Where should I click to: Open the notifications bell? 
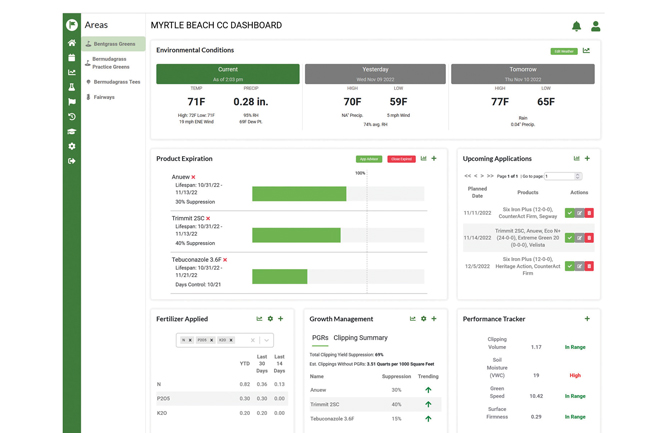point(576,26)
